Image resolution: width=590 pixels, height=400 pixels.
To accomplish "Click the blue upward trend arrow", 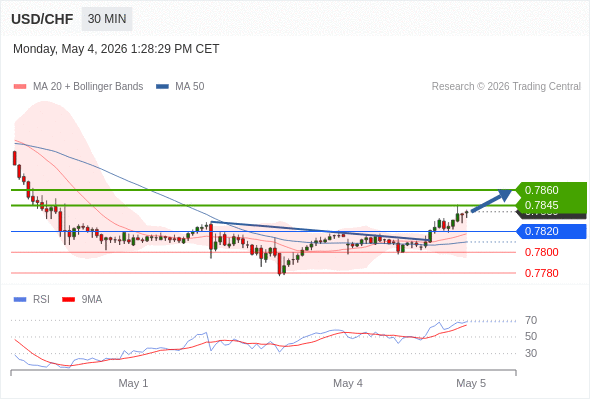I will point(491,201).
